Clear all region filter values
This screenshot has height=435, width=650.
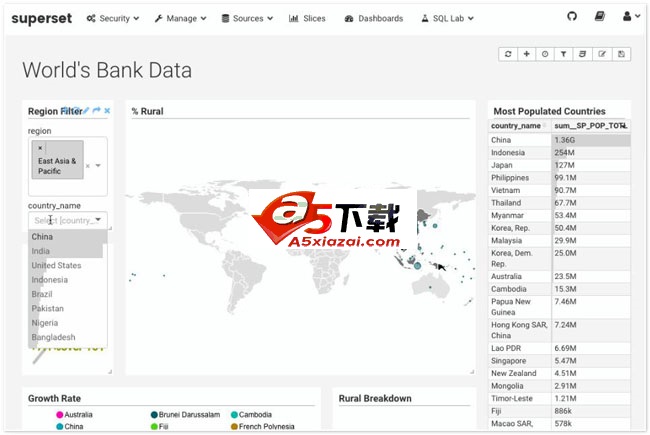87,166
